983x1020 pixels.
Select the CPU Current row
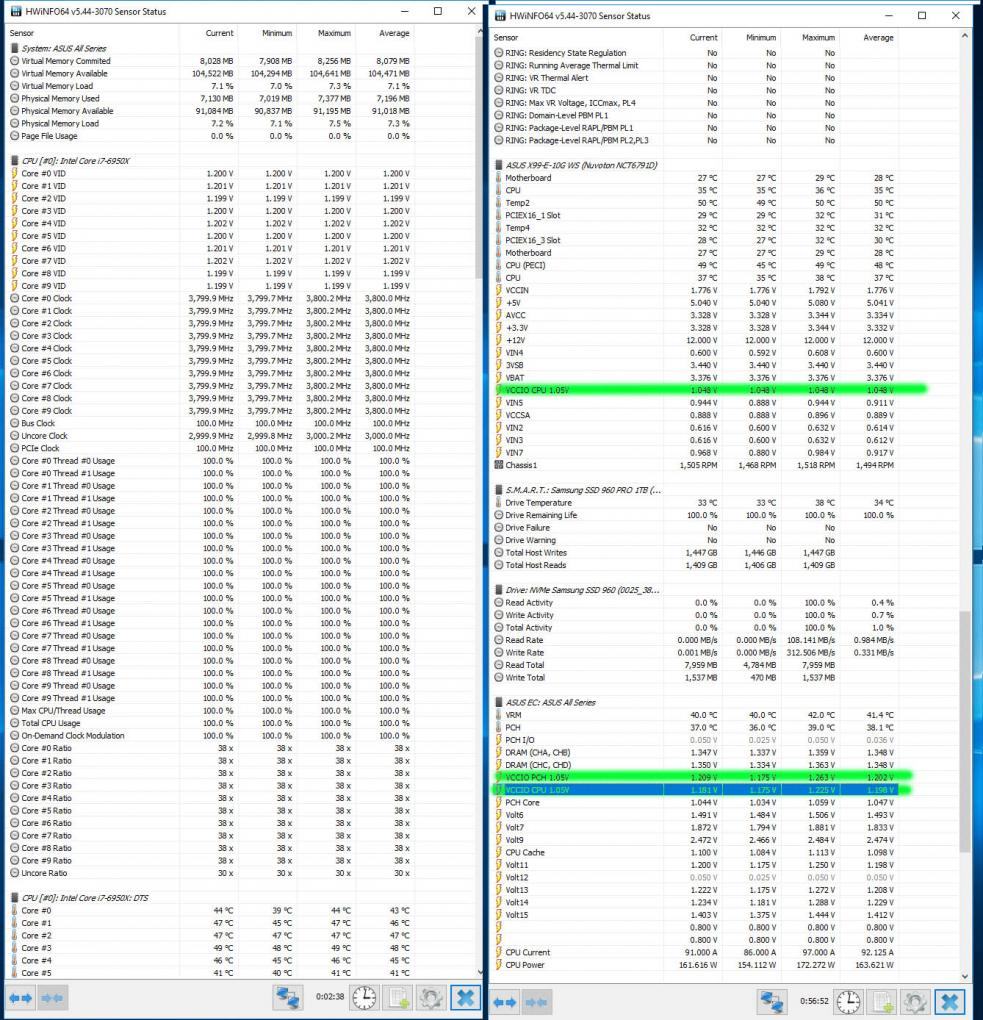[695, 952]
